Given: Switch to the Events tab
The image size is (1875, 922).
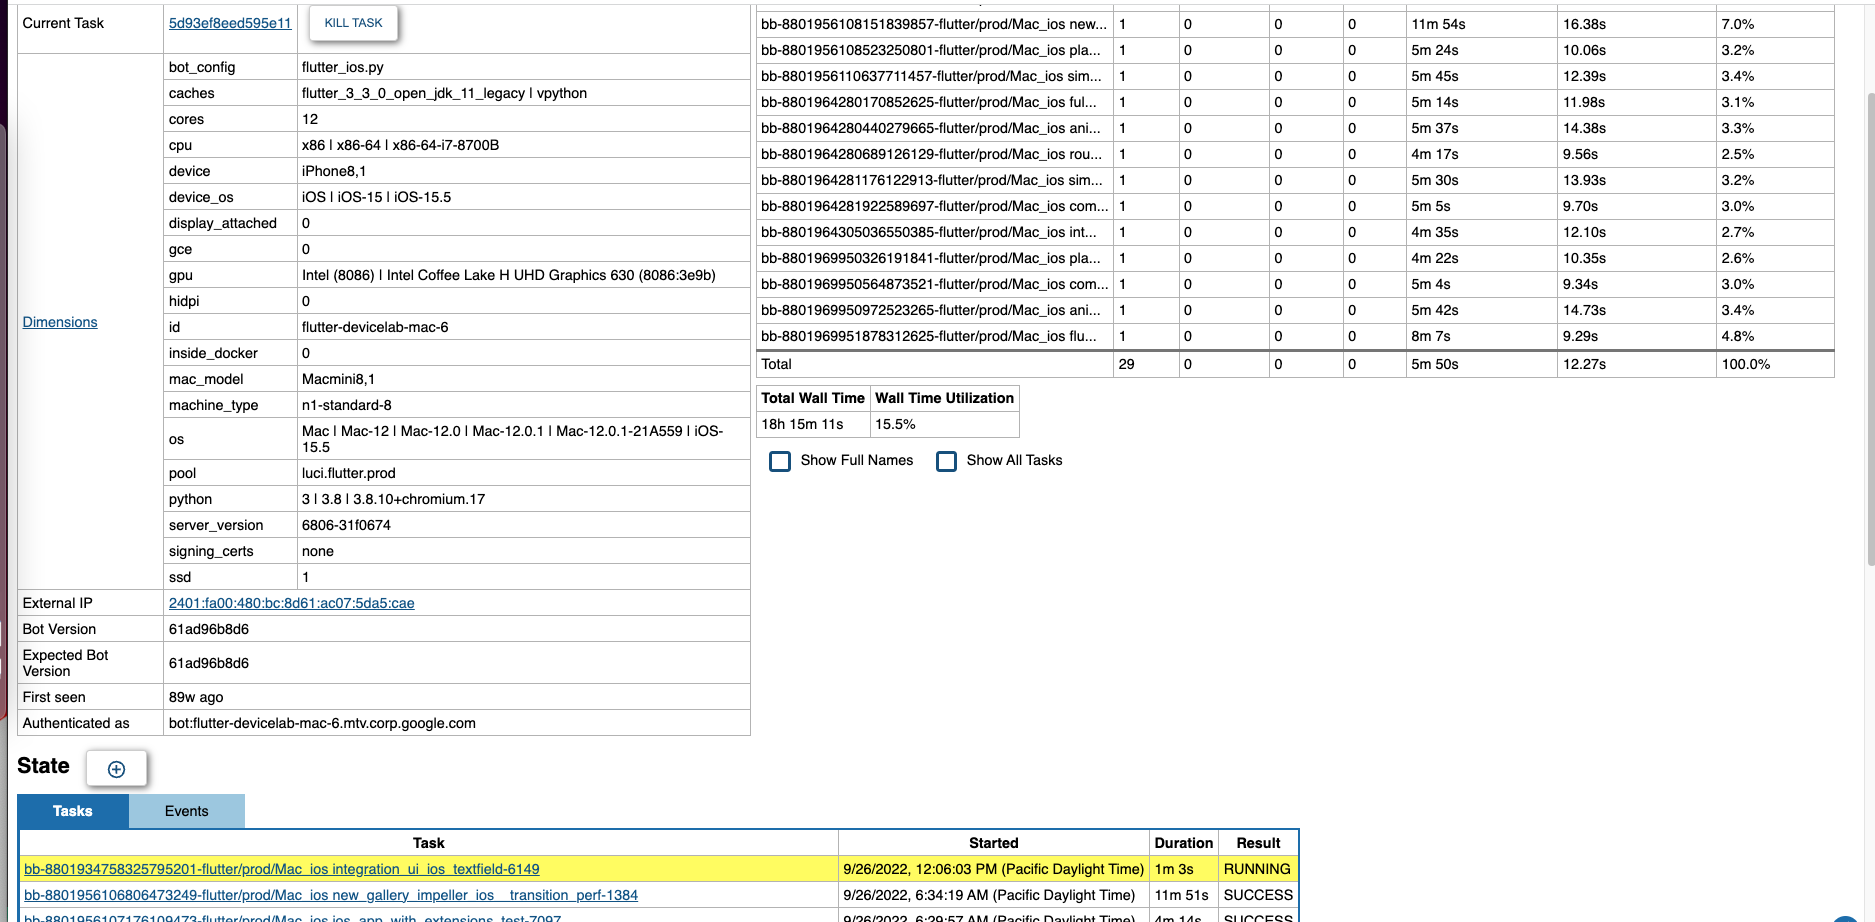Looking at the screenshot, I should [x=186, y=811].
